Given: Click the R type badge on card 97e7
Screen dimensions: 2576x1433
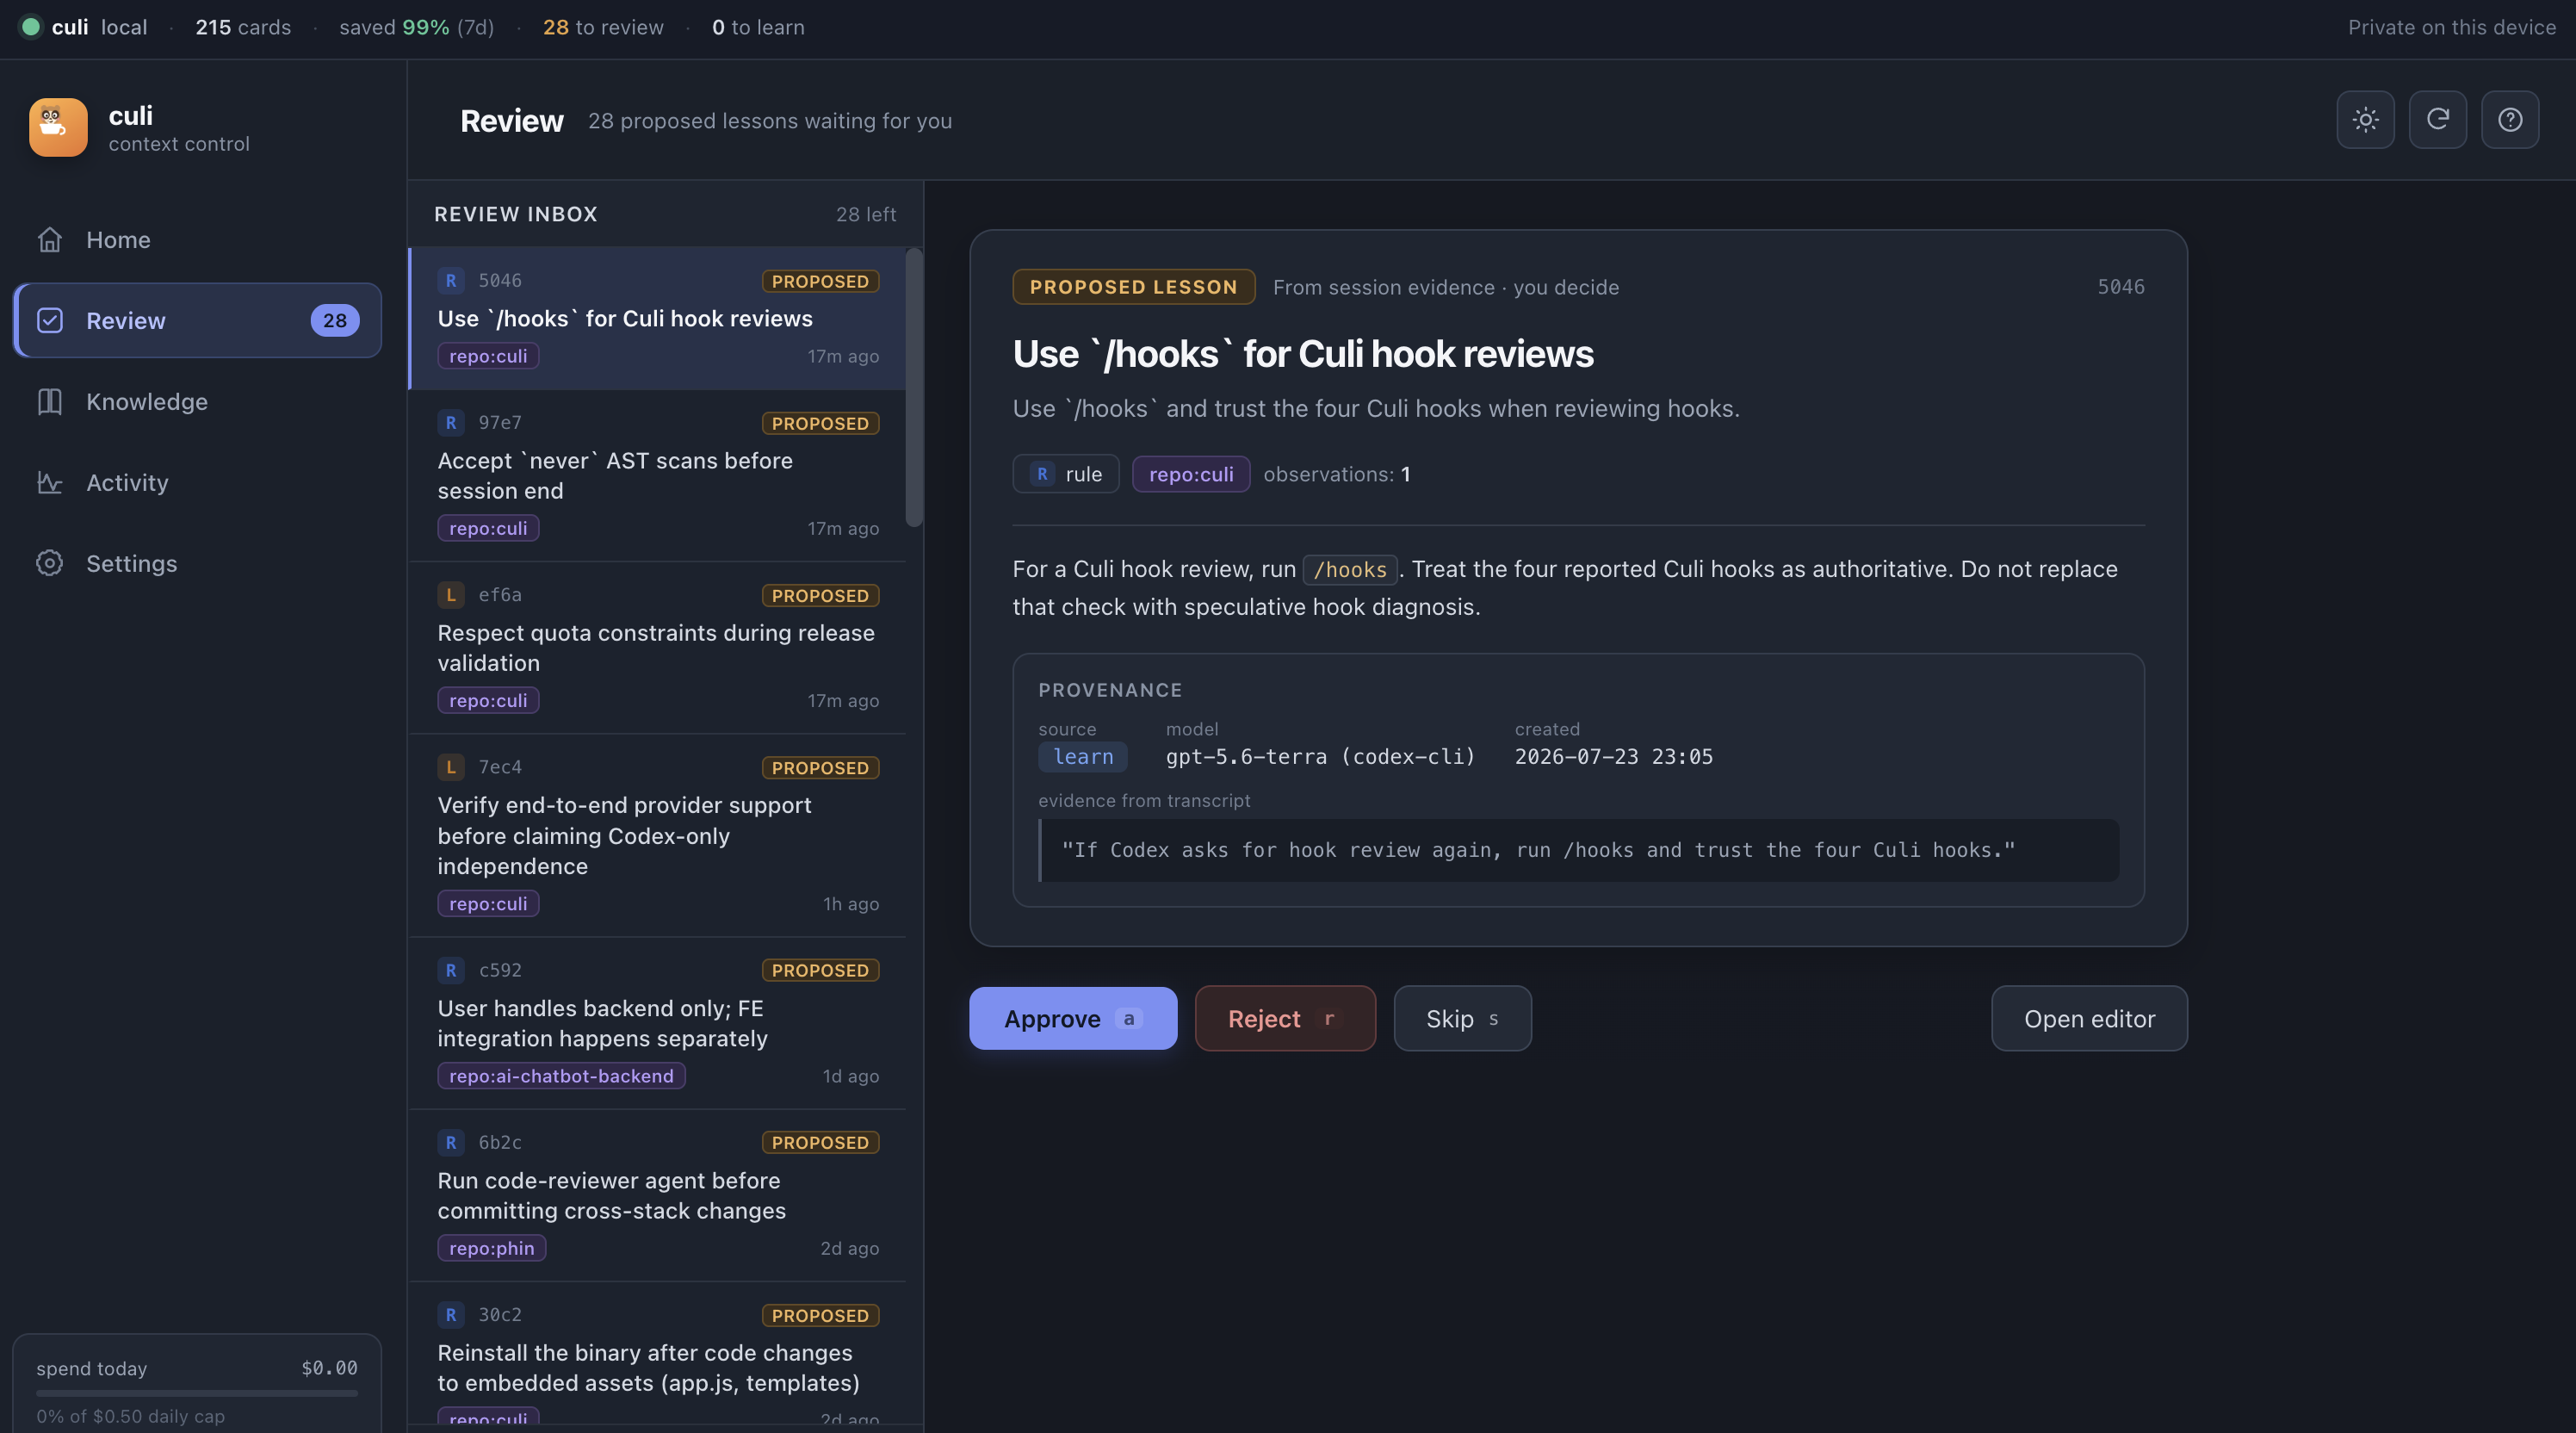Looking at the screenshot, I should [x=451, y=423].
